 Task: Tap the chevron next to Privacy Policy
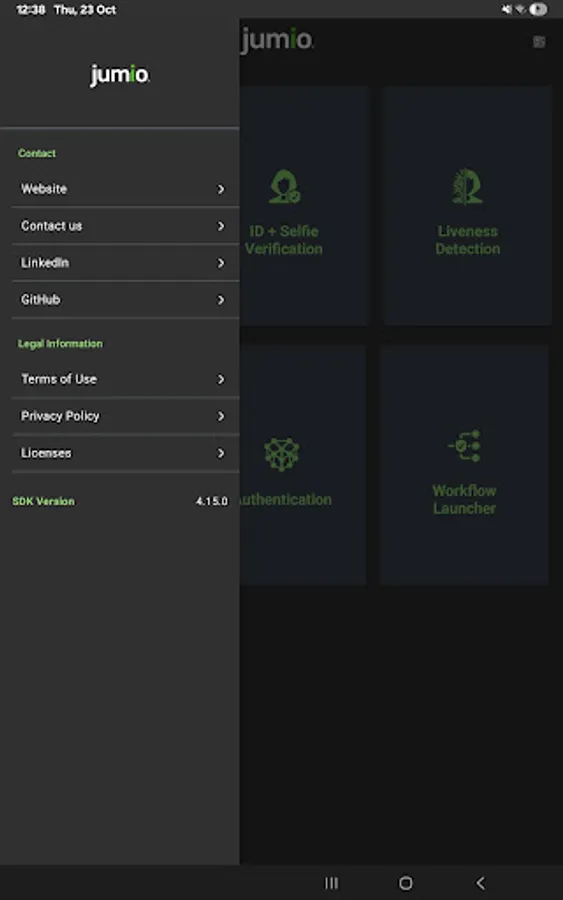coord(221,416)
